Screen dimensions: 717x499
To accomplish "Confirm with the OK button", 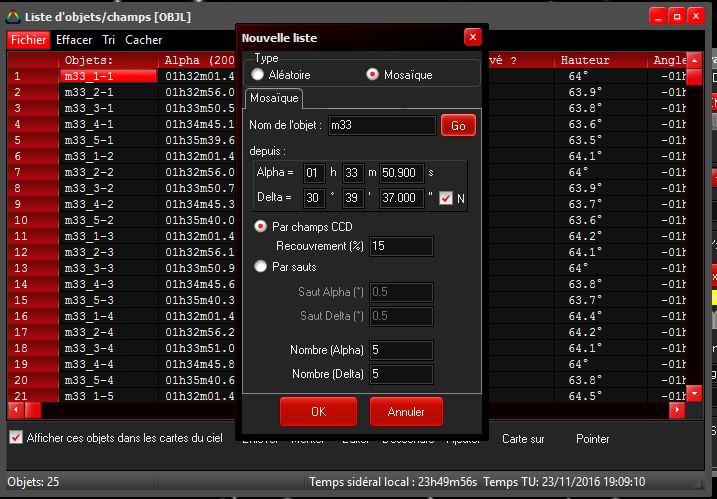I will click(x=318, y=411).
